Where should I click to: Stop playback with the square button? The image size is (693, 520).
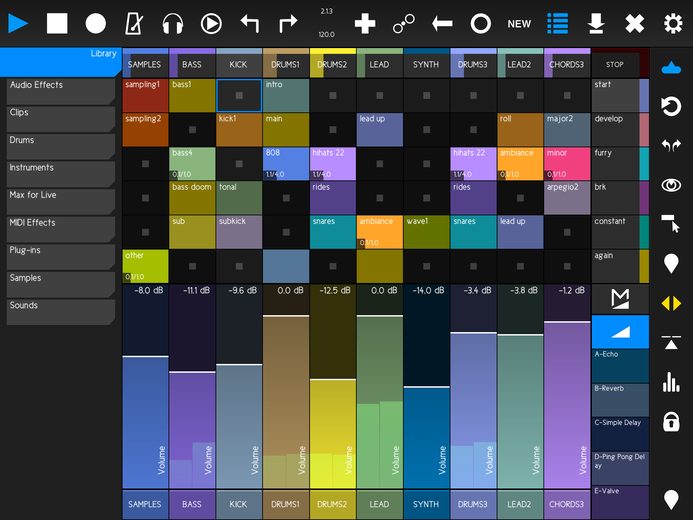click(57, 23)
